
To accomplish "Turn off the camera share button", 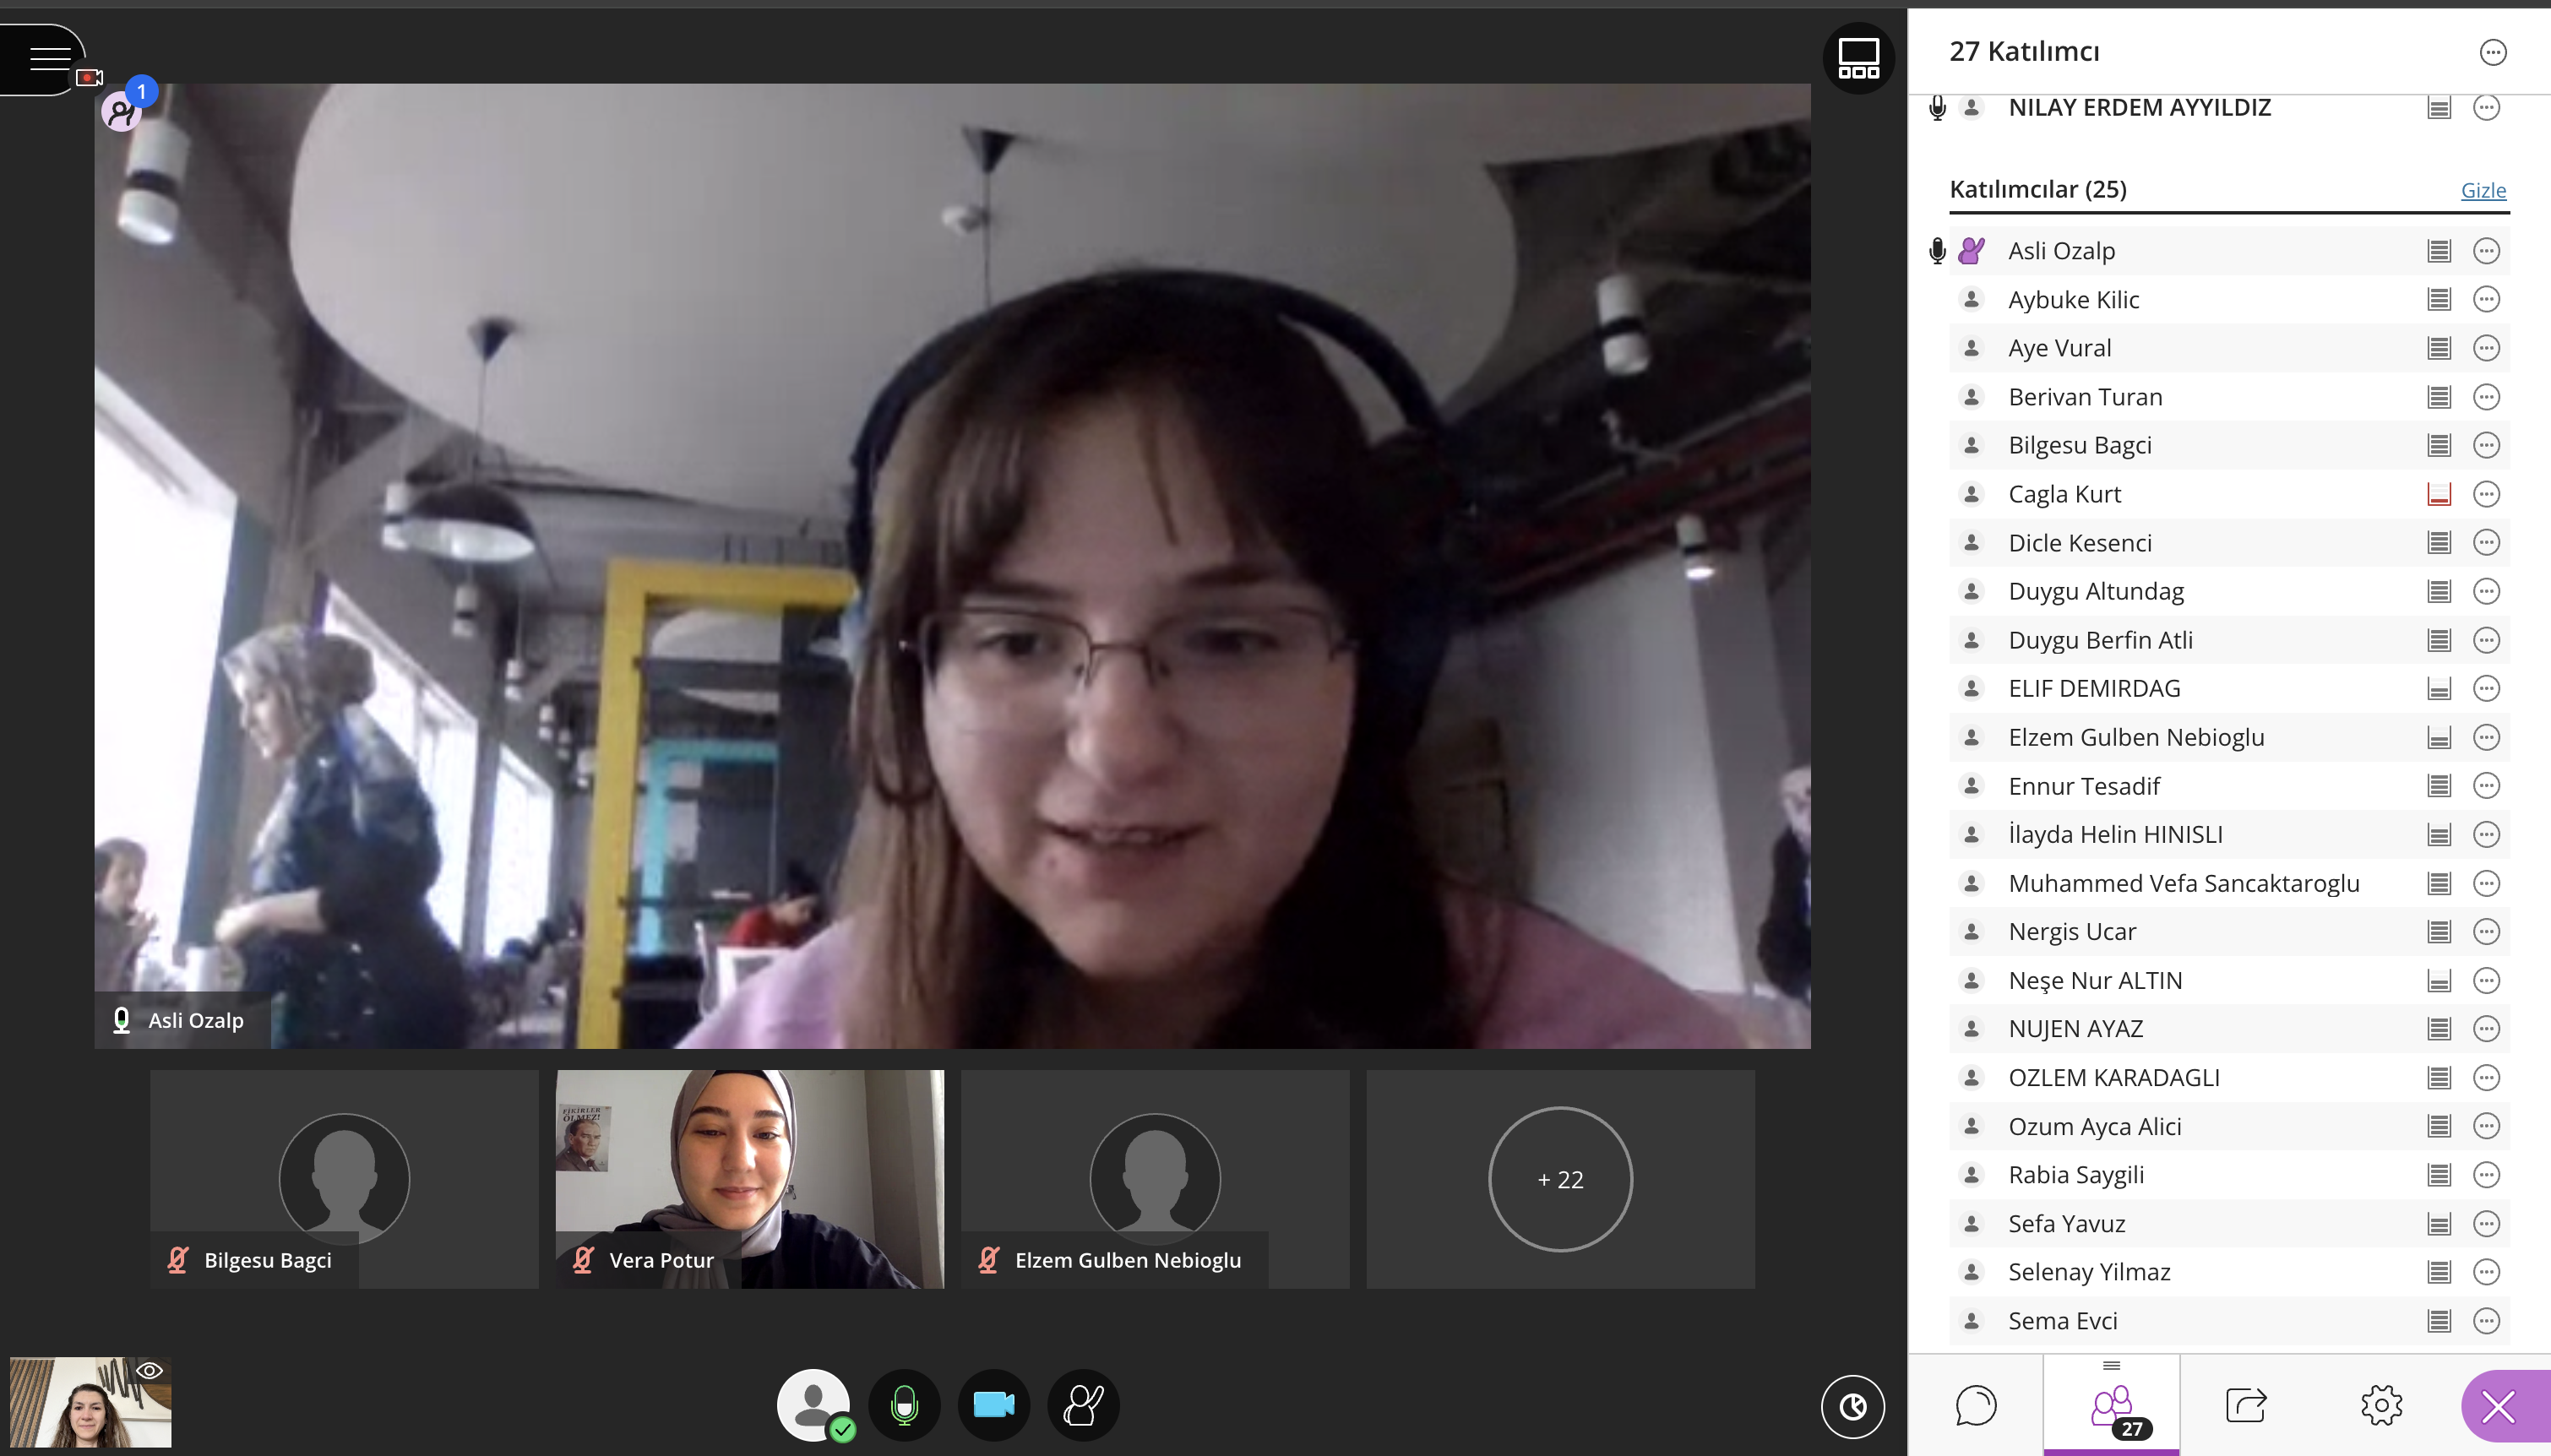I will point(993,1405).
